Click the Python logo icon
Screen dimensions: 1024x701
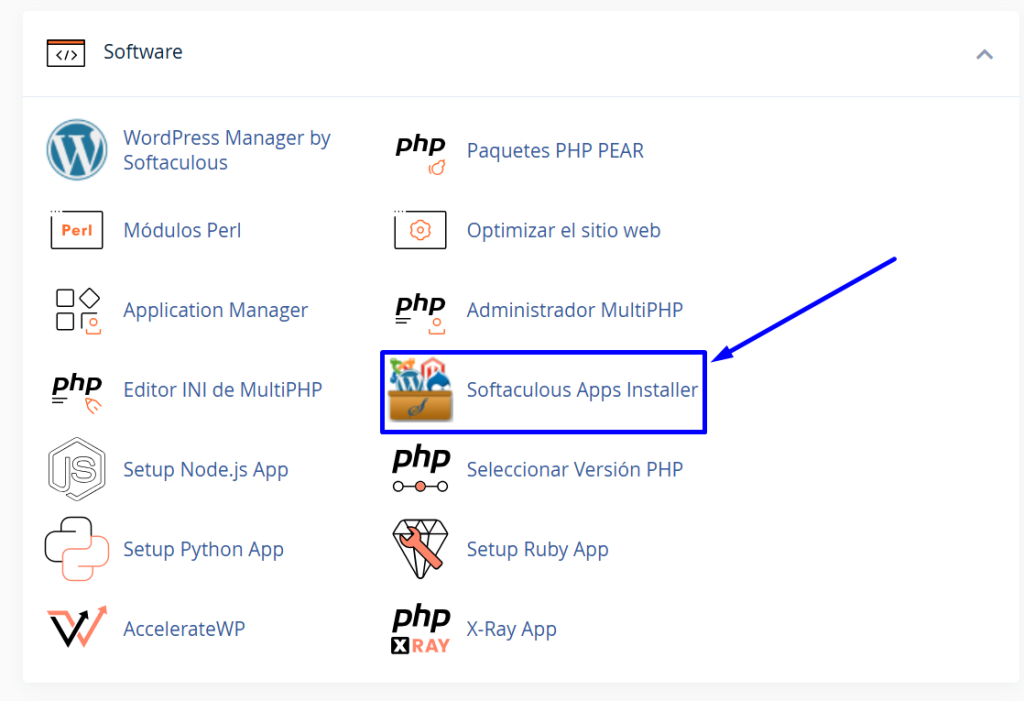(x=76, y=549)
